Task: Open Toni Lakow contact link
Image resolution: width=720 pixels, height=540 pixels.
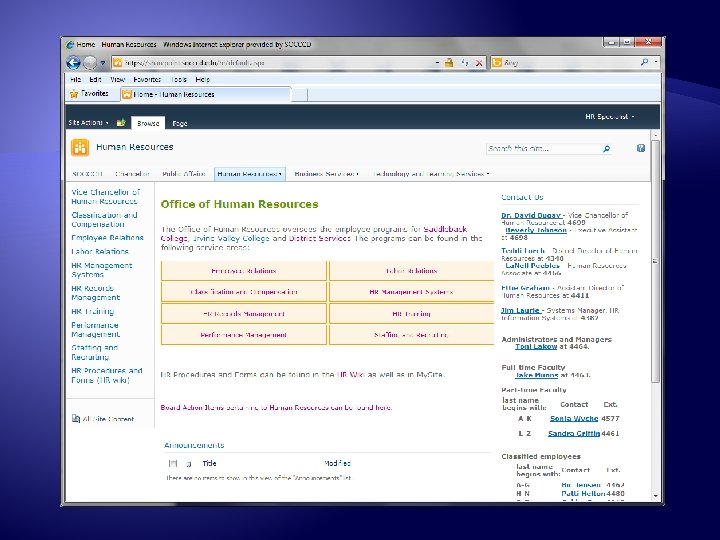Action: tap(536, 347)
